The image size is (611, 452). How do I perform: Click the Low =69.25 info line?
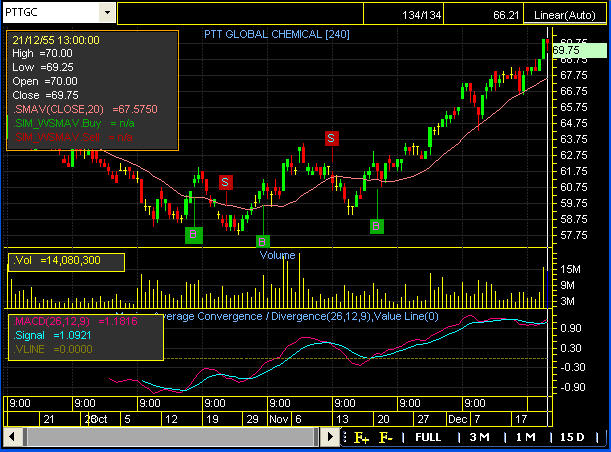[43, 67]
